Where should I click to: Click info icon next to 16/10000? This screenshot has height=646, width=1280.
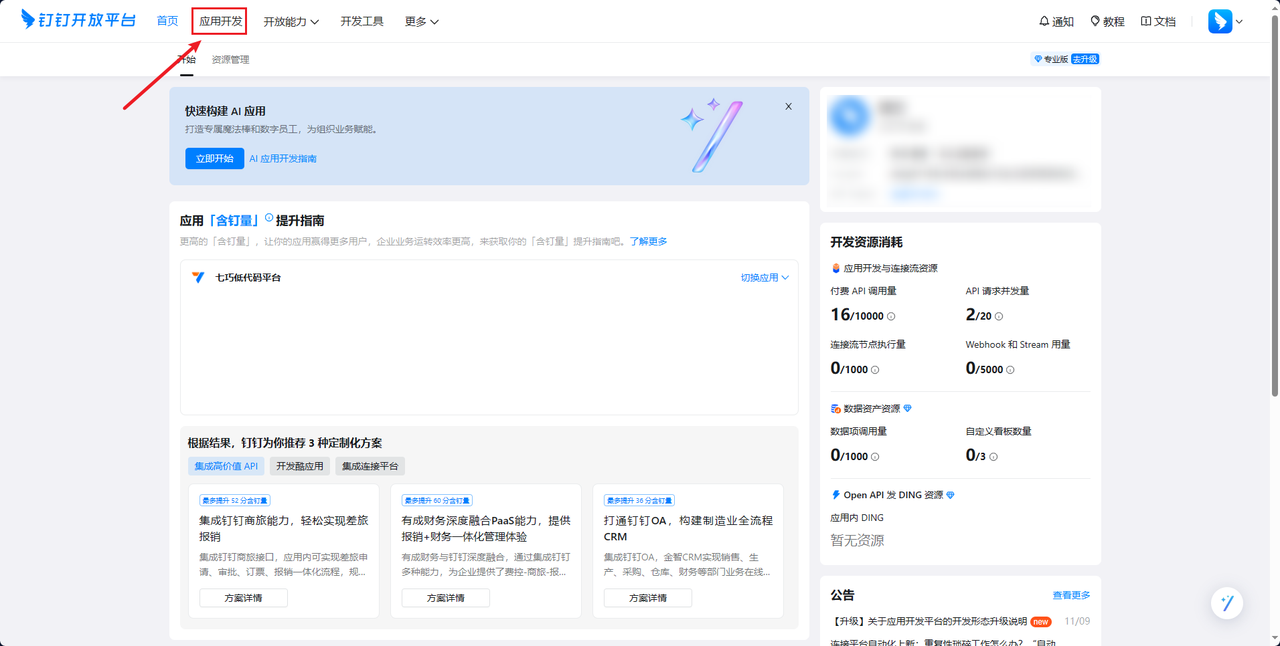pyautogui.click(x=891, y=316)
